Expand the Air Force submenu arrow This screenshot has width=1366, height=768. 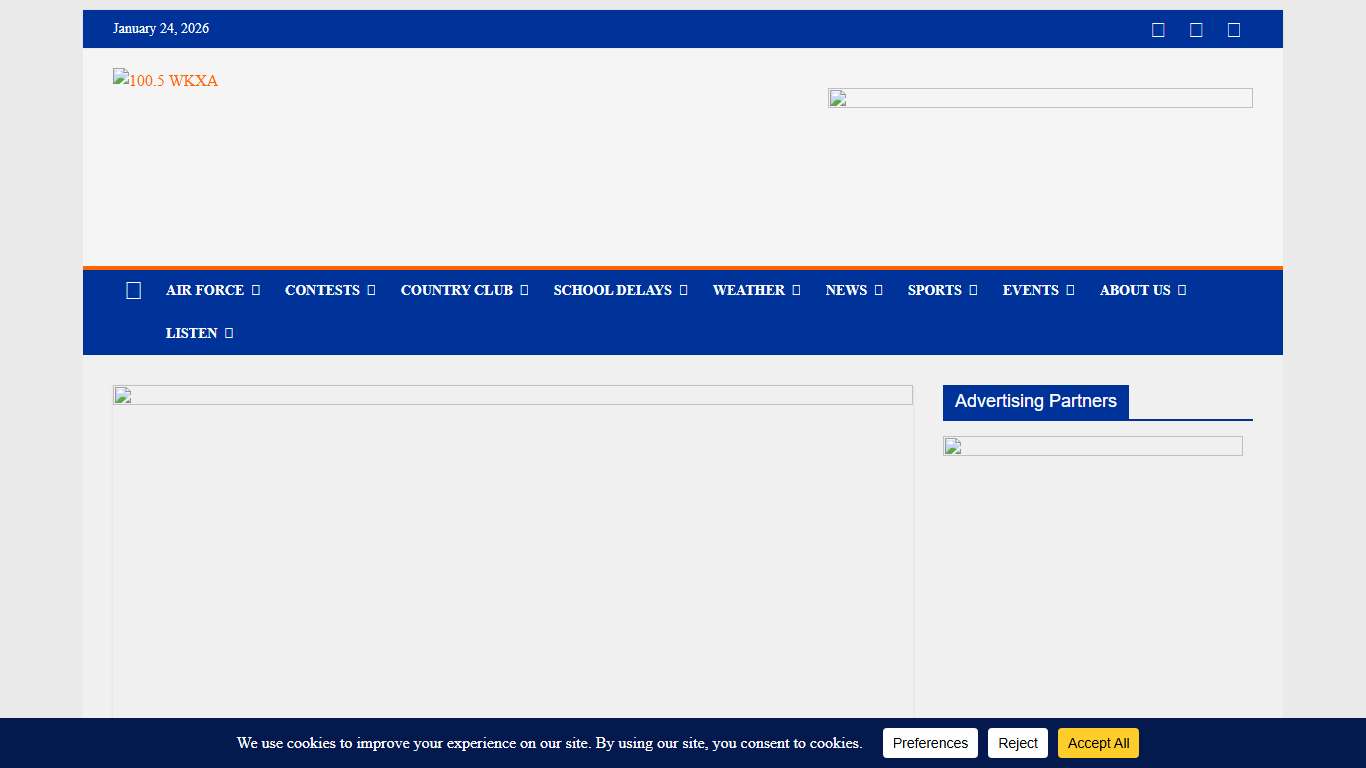[x=256, y=291]
